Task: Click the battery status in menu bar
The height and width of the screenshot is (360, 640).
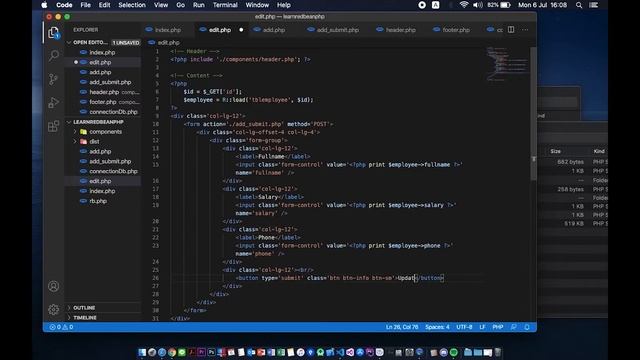Action: (x=499, y=5)
